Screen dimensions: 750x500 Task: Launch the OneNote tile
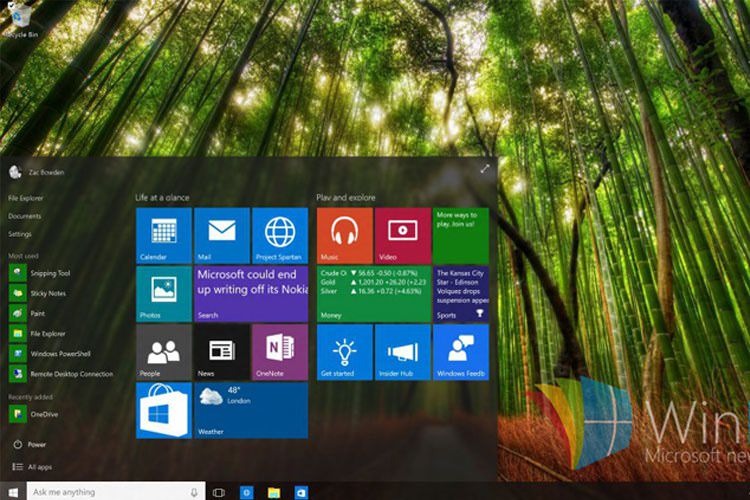point(280,352)
